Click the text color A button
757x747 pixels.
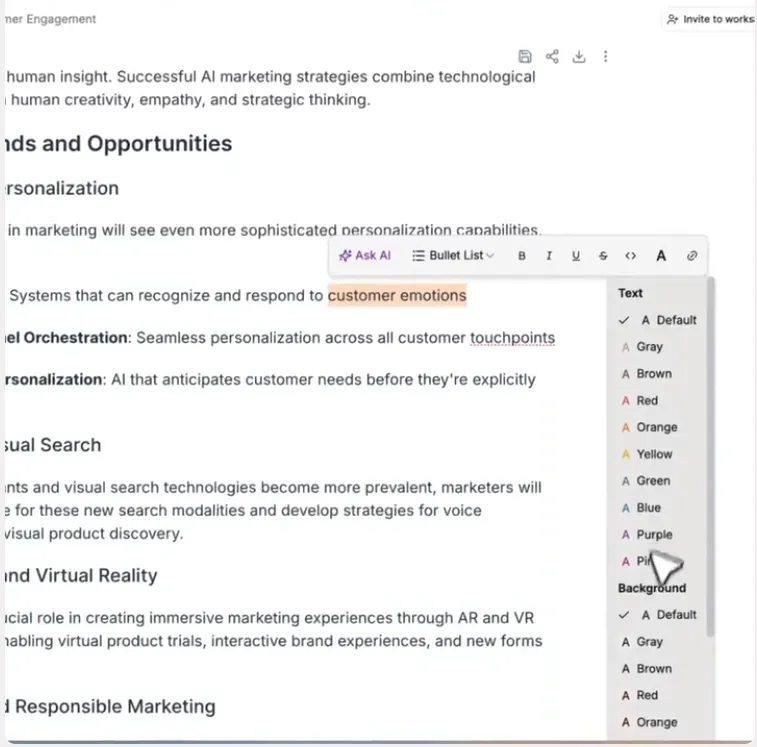(x=661, y=256)
